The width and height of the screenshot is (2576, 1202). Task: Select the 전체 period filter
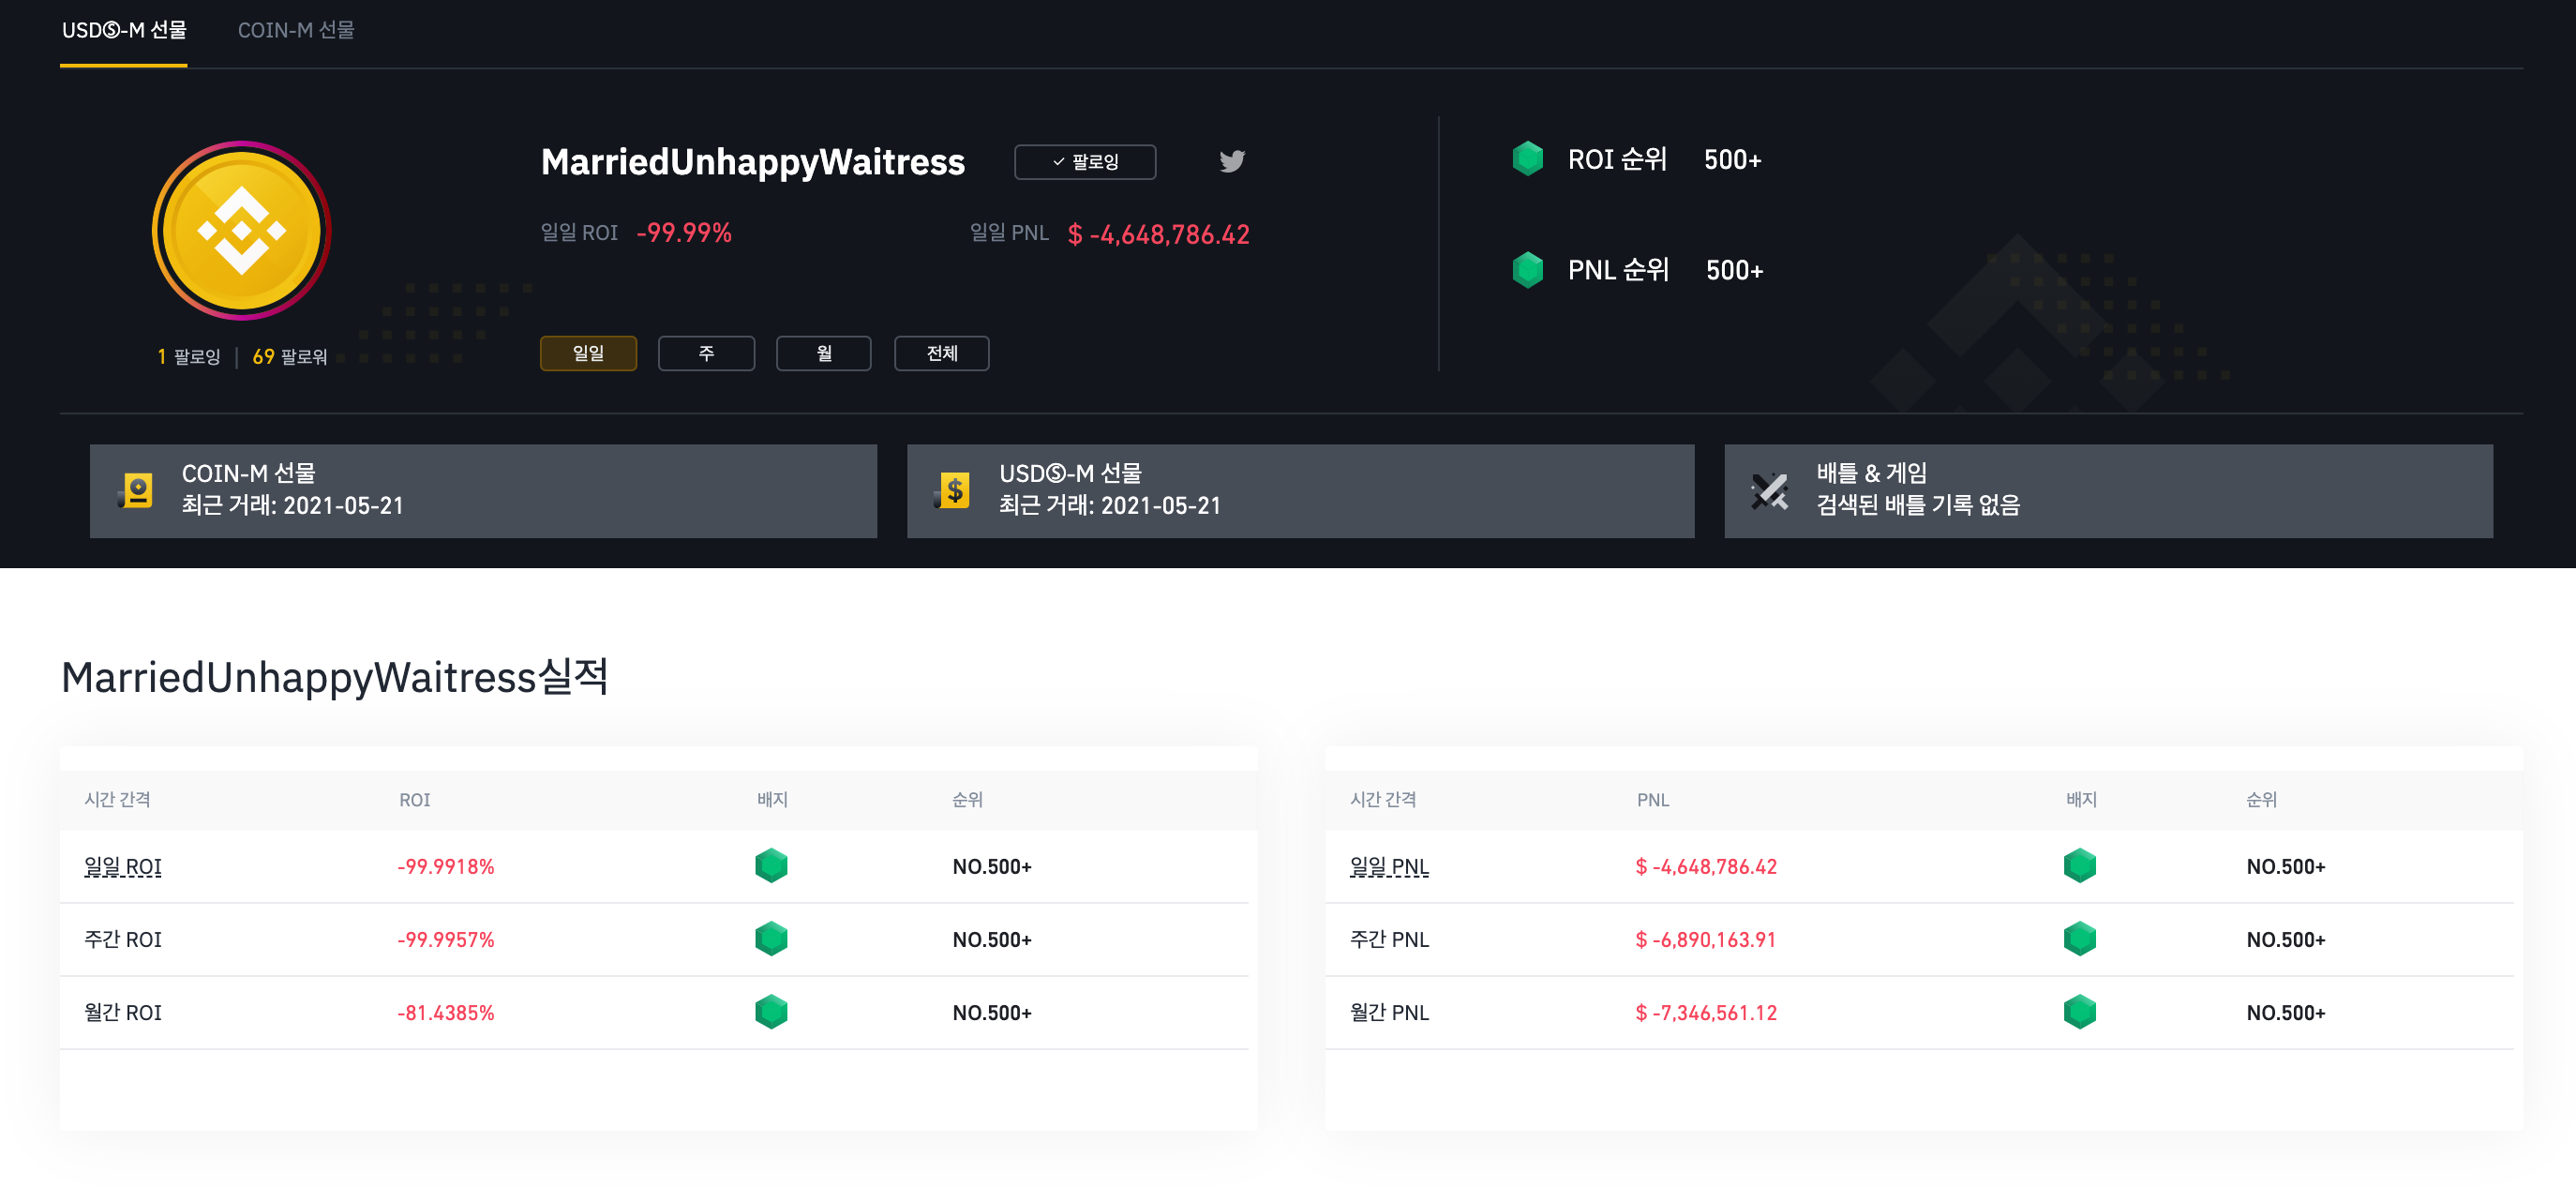941,354
